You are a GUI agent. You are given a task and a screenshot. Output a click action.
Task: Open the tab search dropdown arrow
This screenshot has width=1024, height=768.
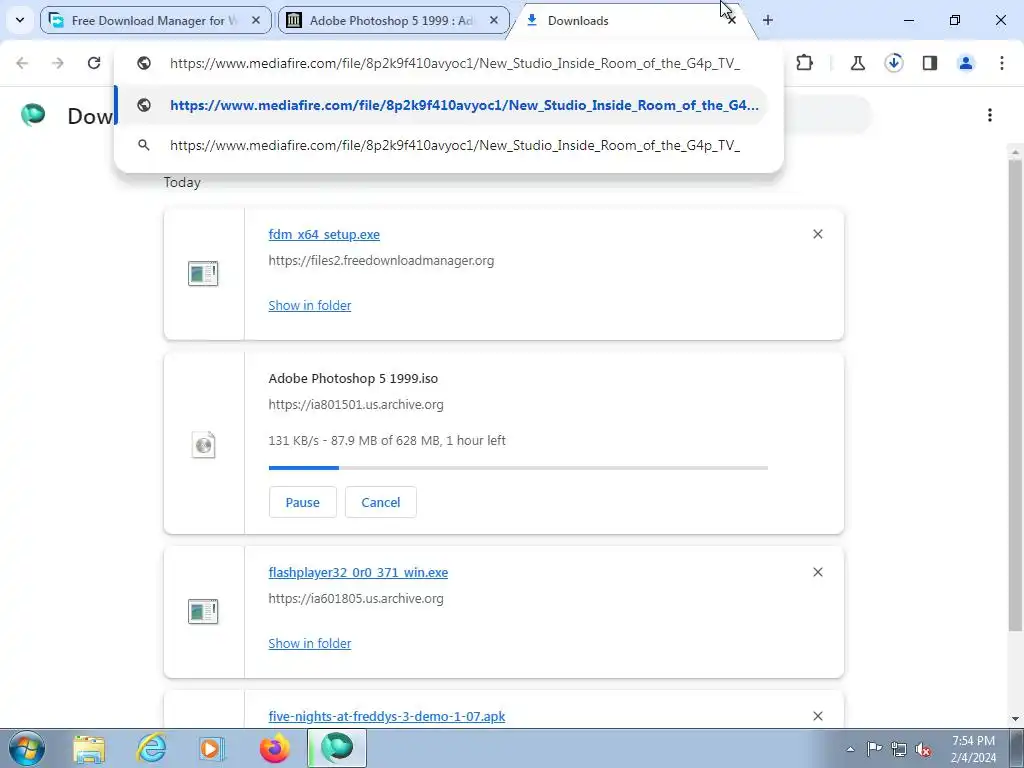[x=20, y=20]
